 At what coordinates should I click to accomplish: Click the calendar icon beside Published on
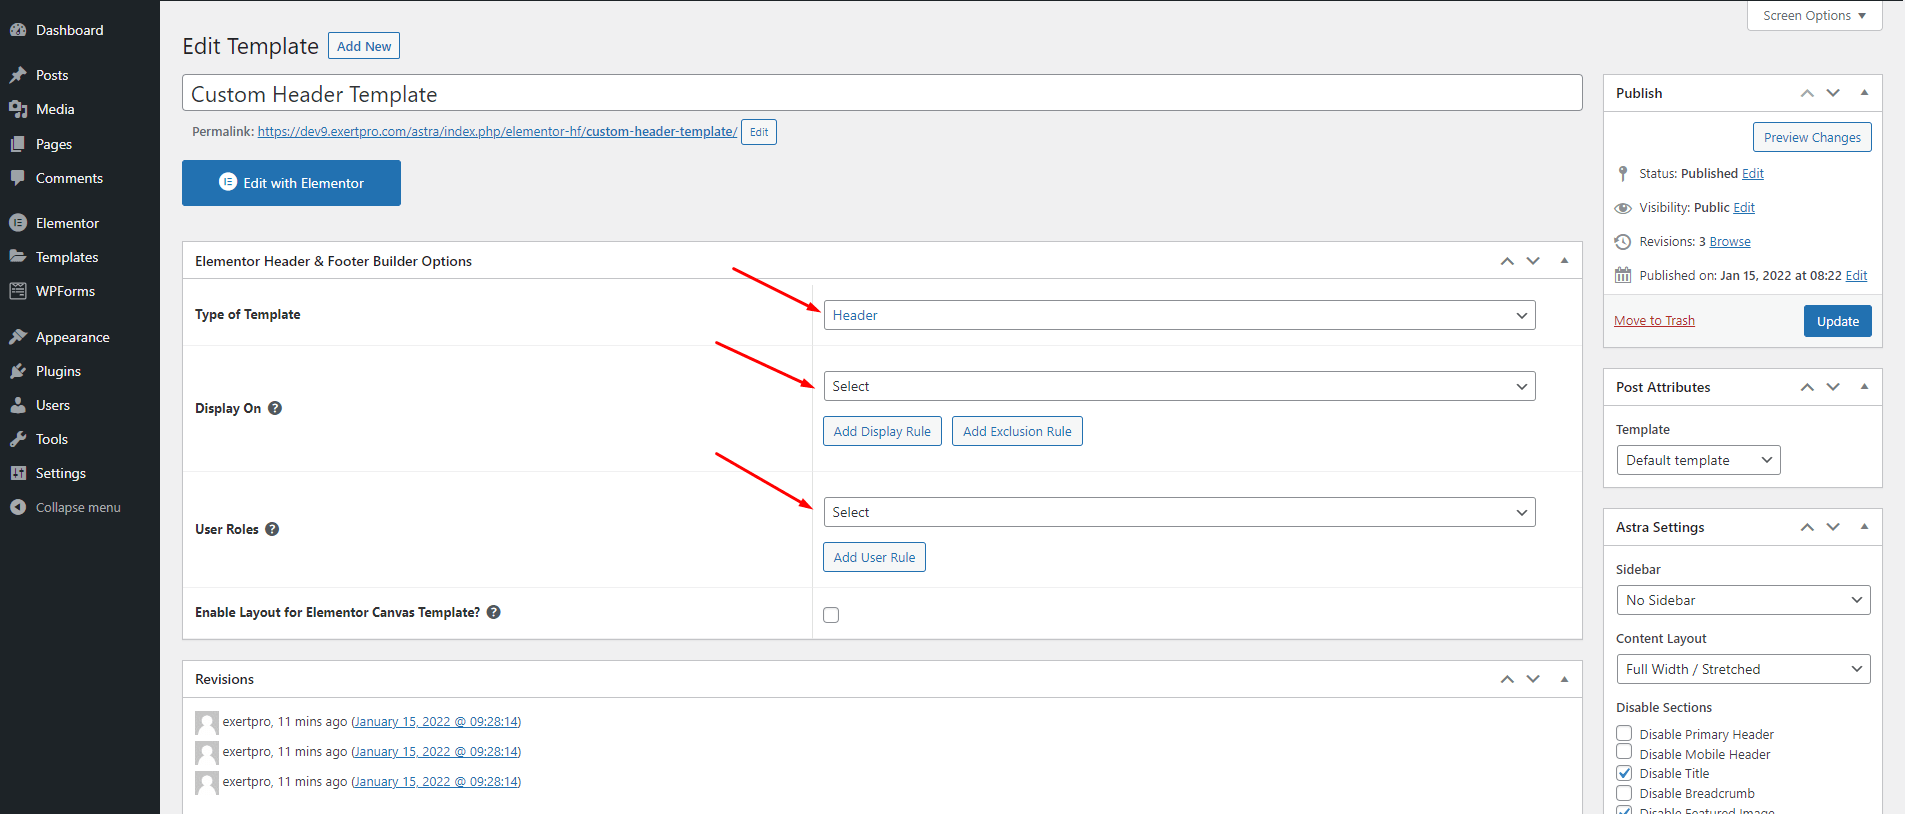point(1623,276)
